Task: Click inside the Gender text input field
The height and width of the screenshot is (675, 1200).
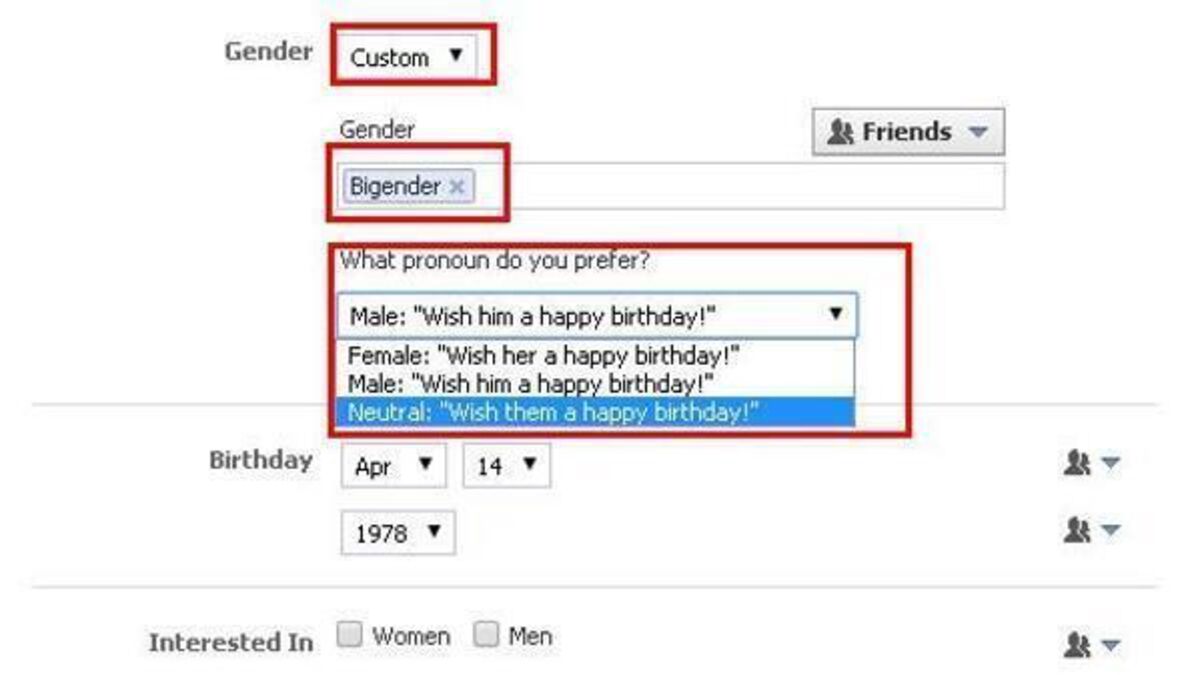Action: tap(738, 187)
